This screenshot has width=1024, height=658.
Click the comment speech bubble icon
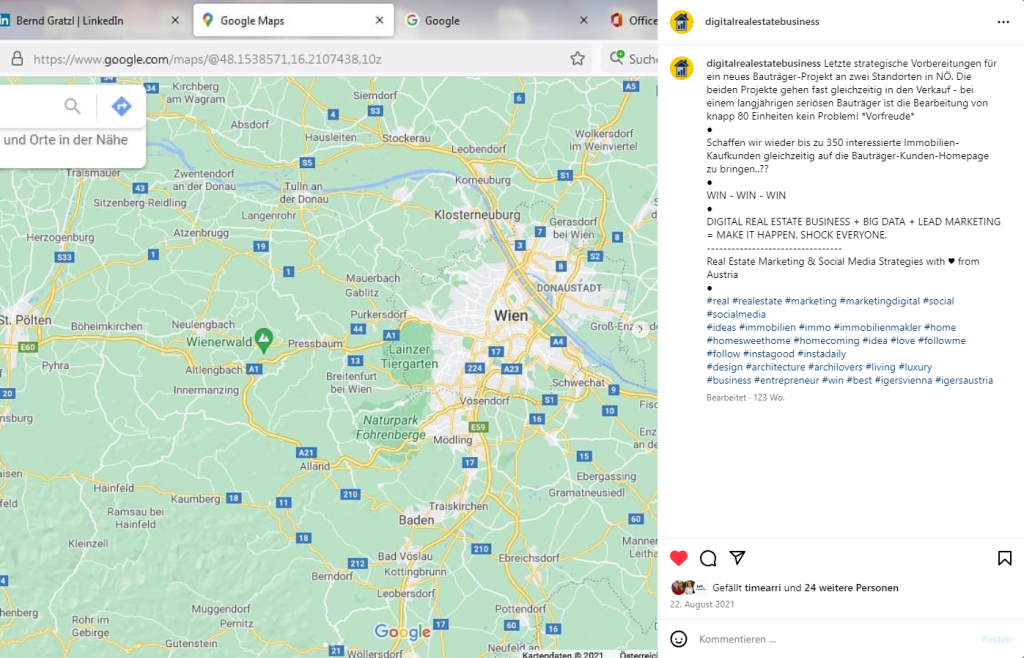[708, 558]
